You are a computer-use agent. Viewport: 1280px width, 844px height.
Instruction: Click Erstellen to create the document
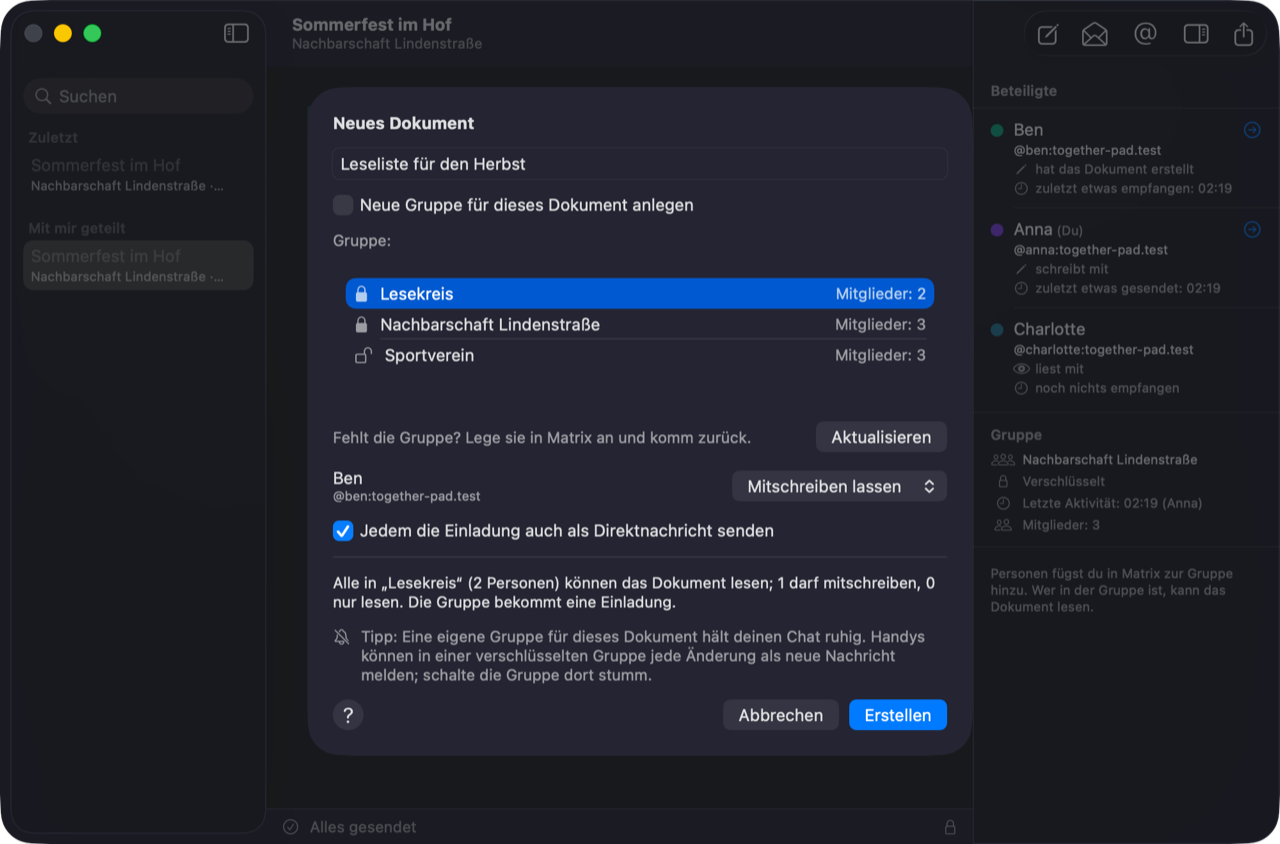898,715
